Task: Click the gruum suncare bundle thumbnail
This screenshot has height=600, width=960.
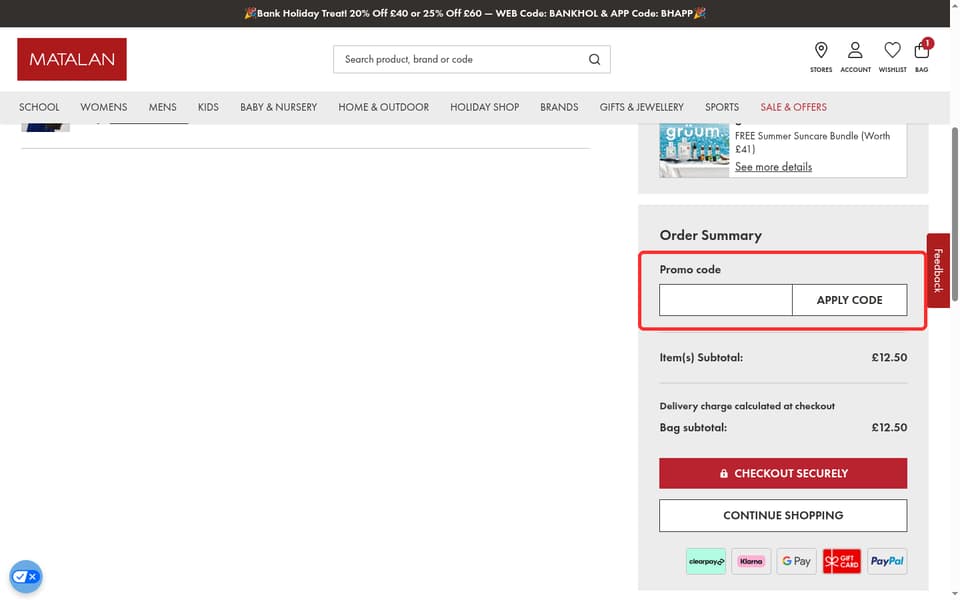Action: 694,150
